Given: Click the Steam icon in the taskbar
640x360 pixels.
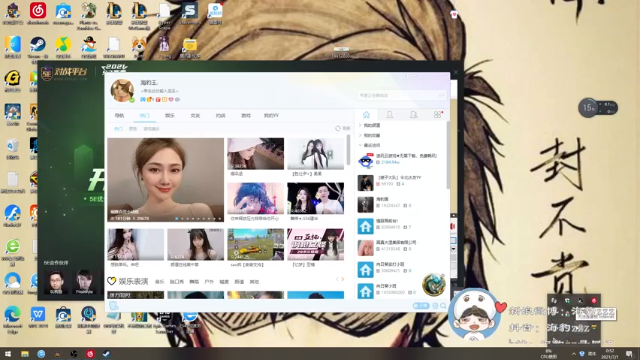Looking at the screenshot, I should [x=107, y=354].
